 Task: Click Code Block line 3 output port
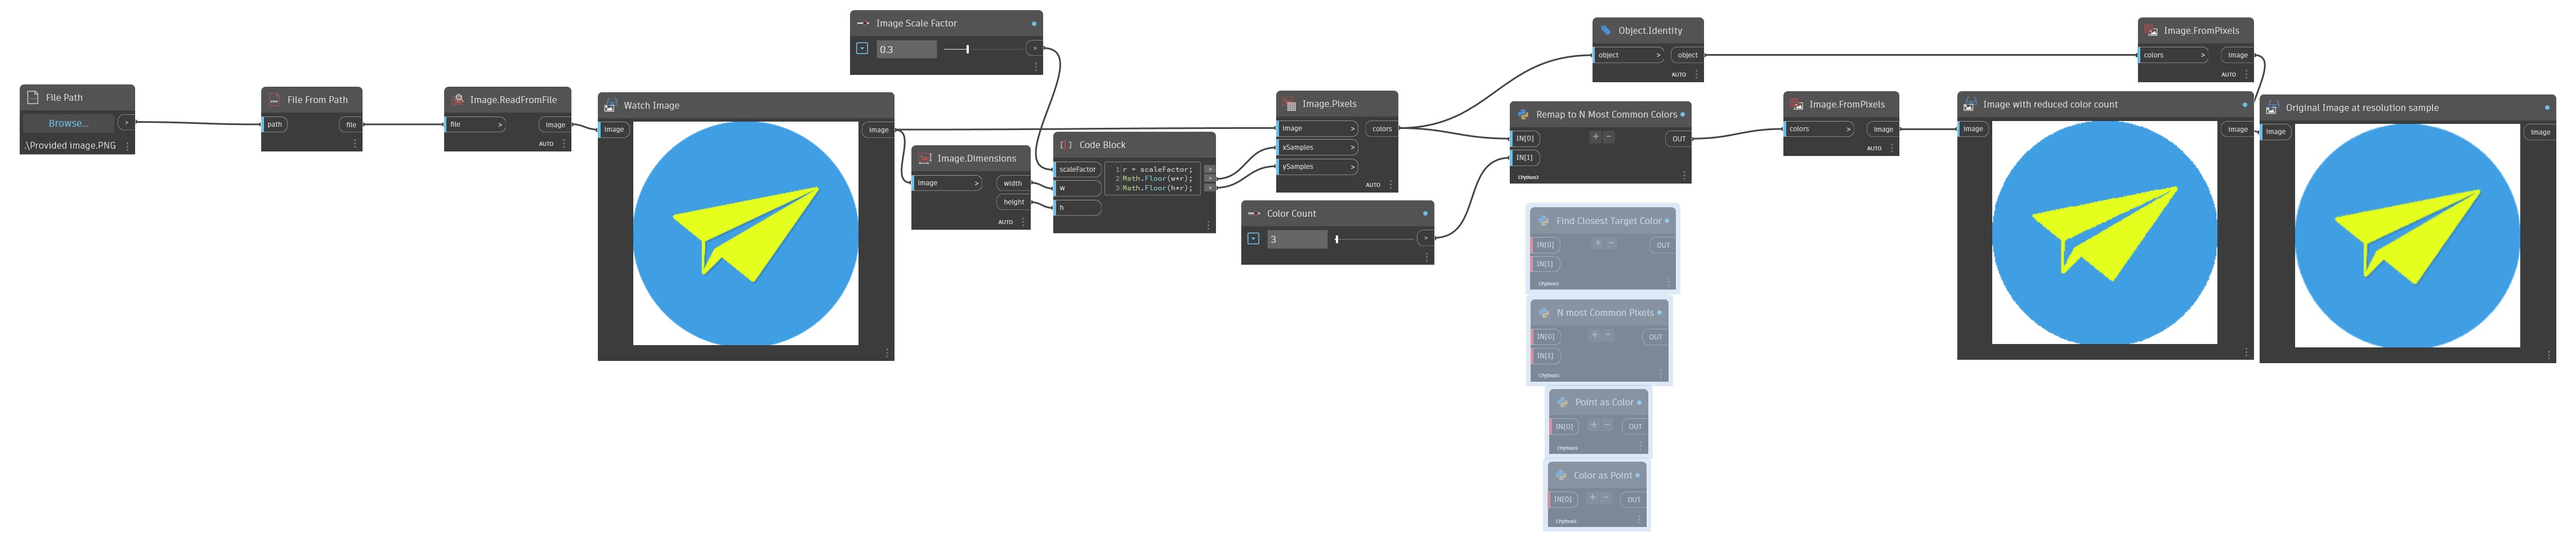1209,187
